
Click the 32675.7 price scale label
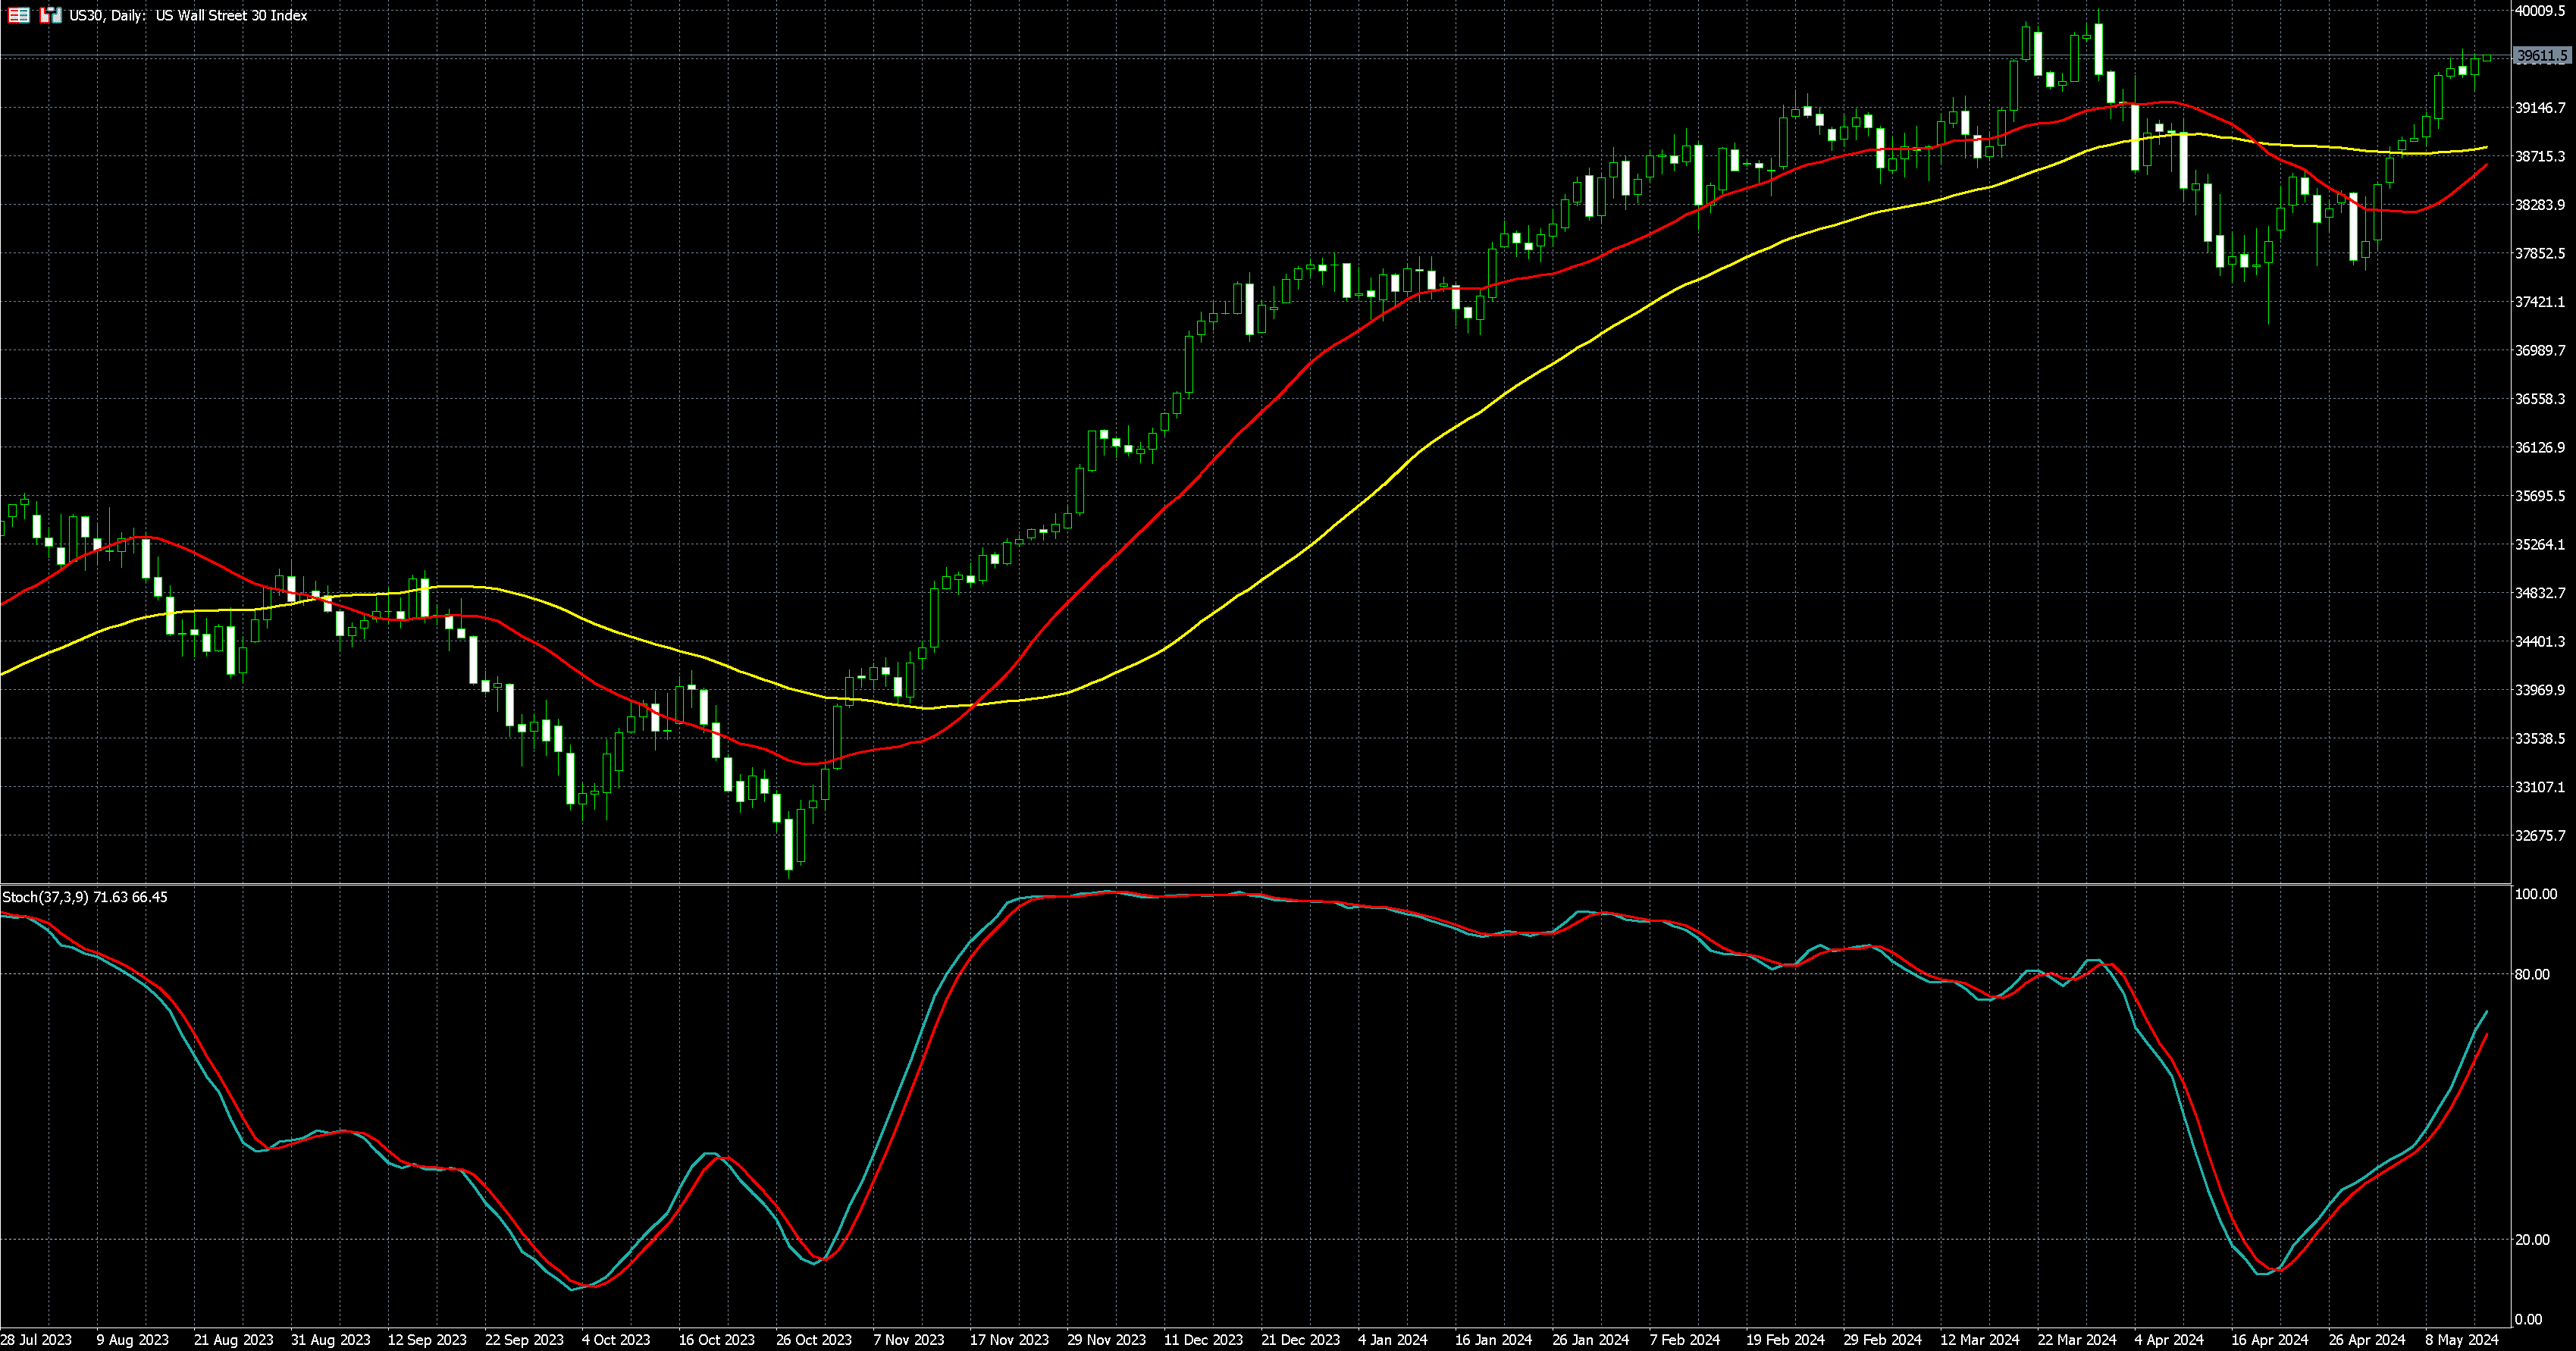tap(2540, 835)
